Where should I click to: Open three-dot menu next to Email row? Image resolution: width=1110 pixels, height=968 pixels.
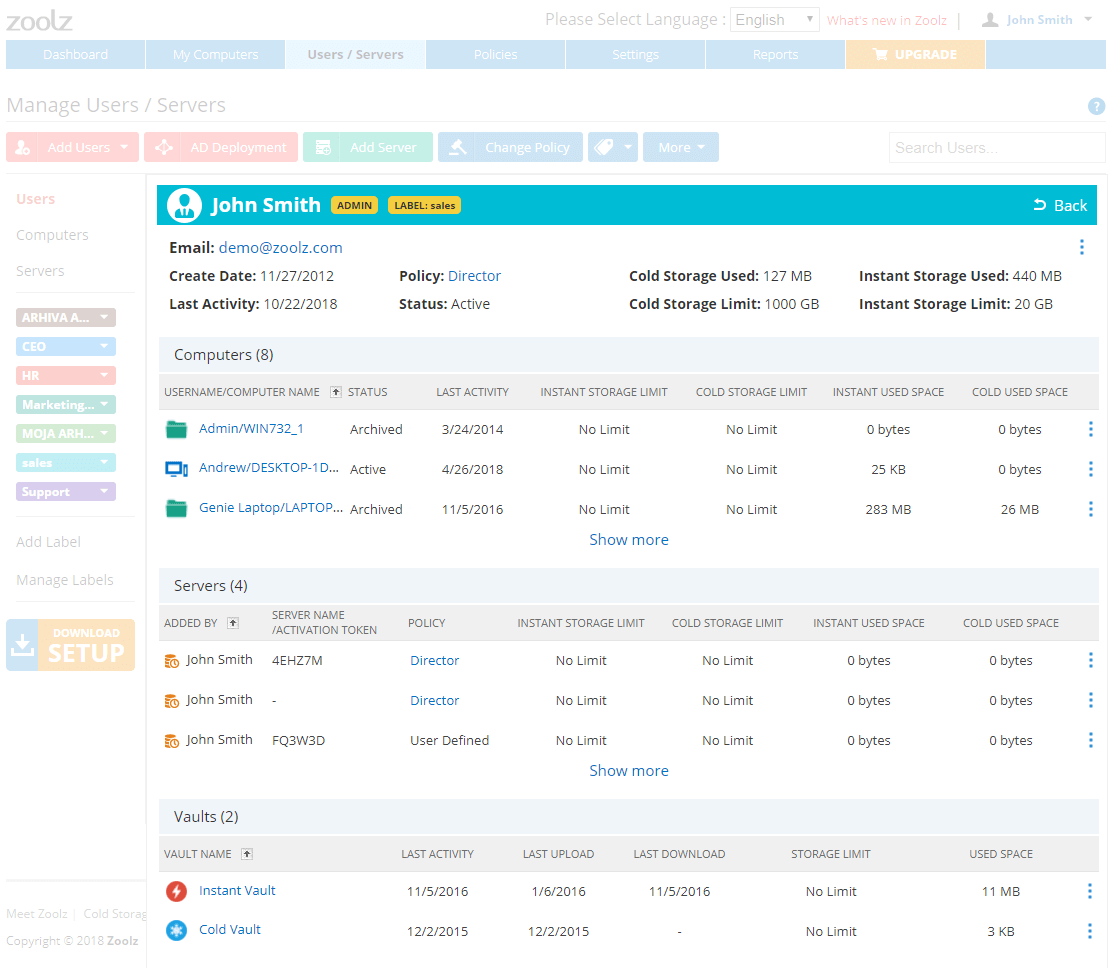[1081, 247]
